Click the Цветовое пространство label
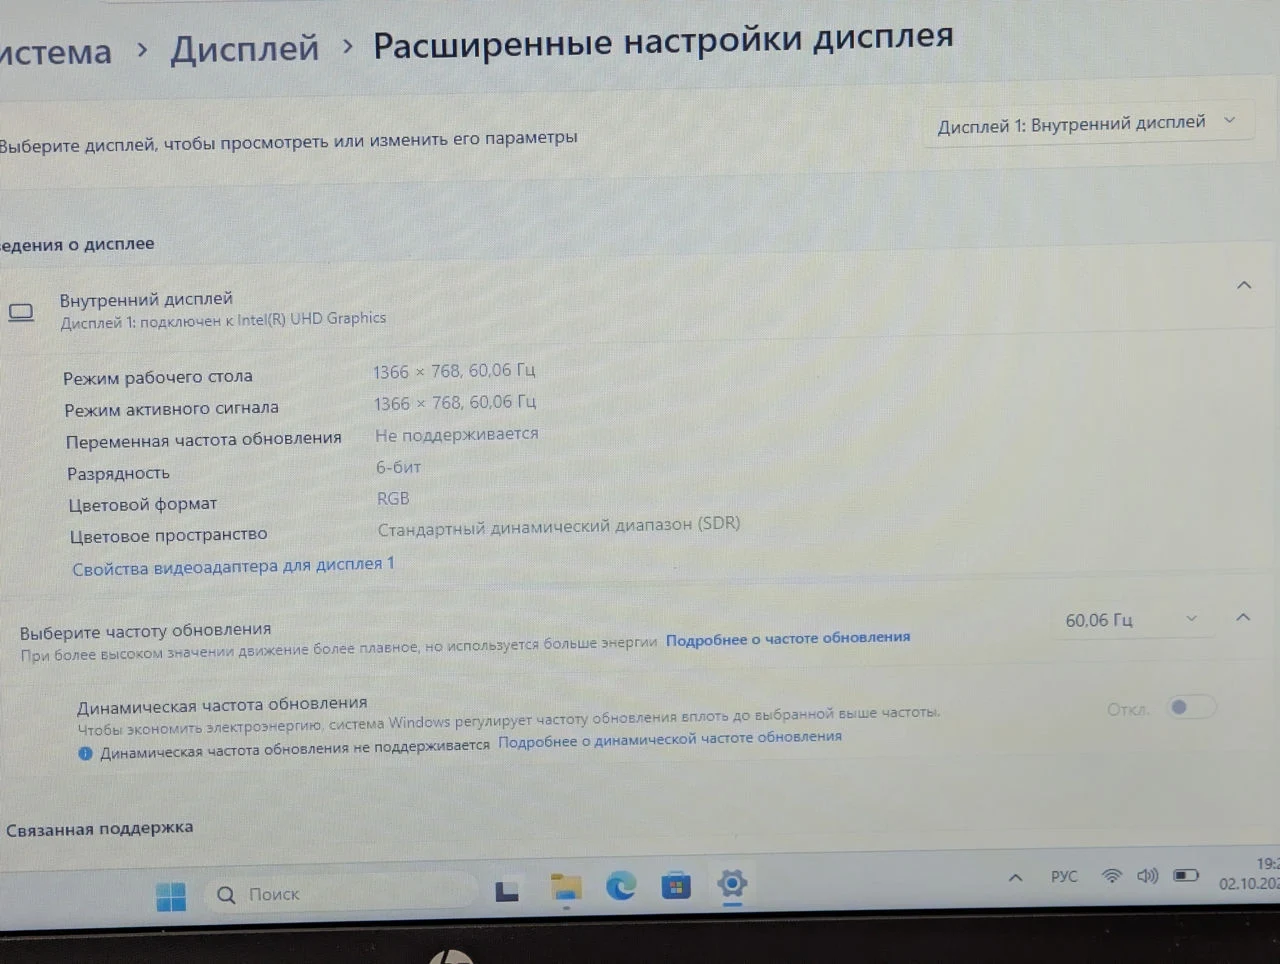 pyautogui.click(x=169, y=535)
